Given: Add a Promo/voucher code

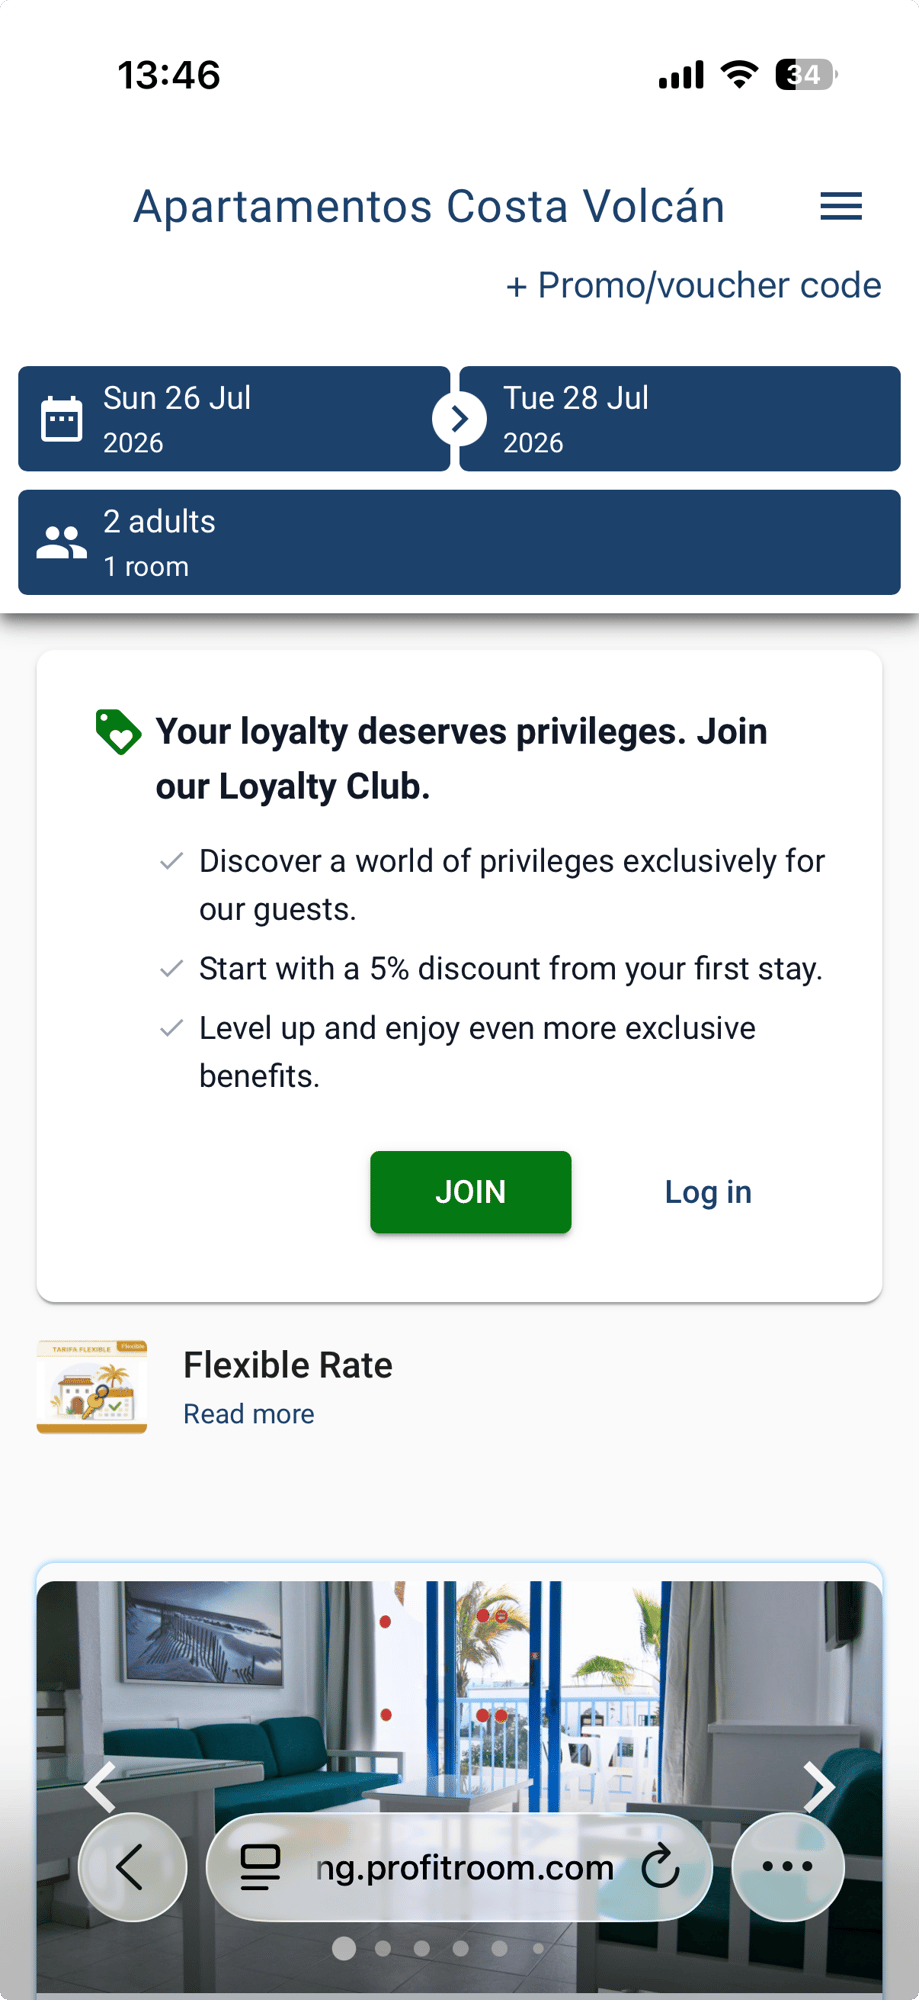Looking at the screenshot, I should click(x=694, y=286).
